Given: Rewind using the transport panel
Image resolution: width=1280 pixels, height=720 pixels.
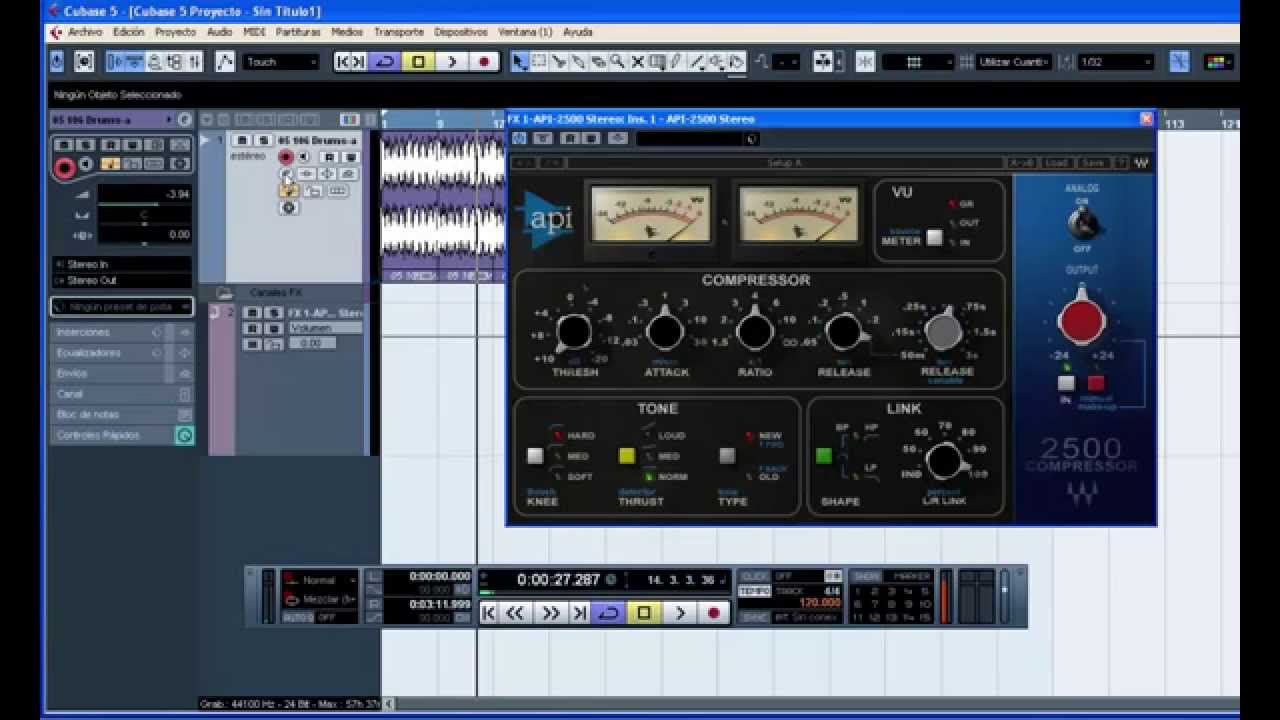Looking at the screenshot, I should [x=515, y=613].
